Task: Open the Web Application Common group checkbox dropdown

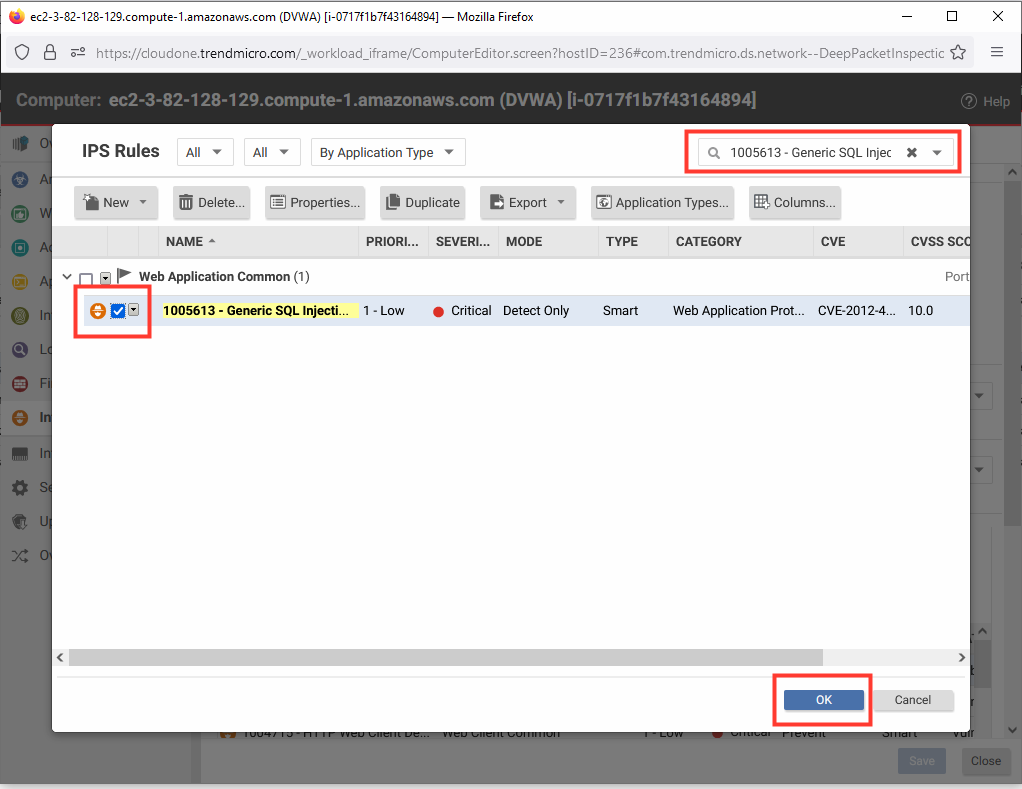Action: click(x=105, y=279)
